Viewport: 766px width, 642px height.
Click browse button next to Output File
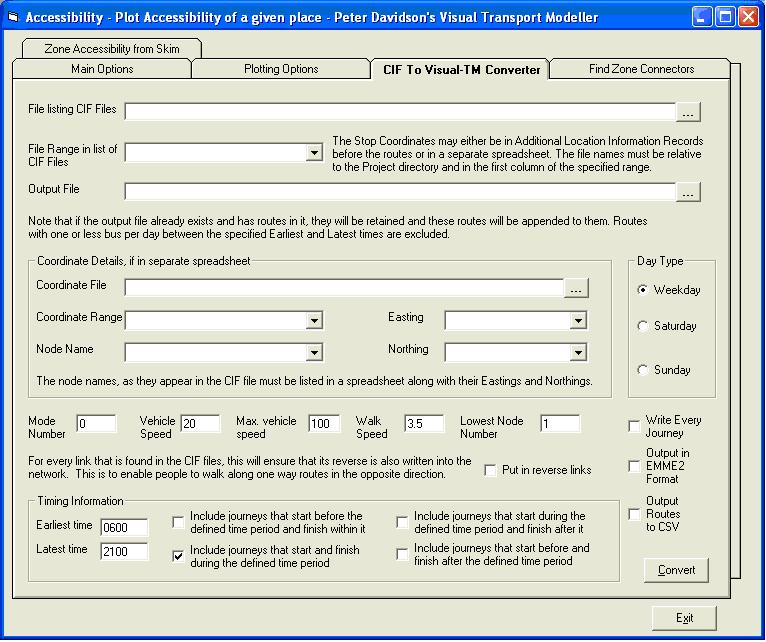tap(688, 192)
